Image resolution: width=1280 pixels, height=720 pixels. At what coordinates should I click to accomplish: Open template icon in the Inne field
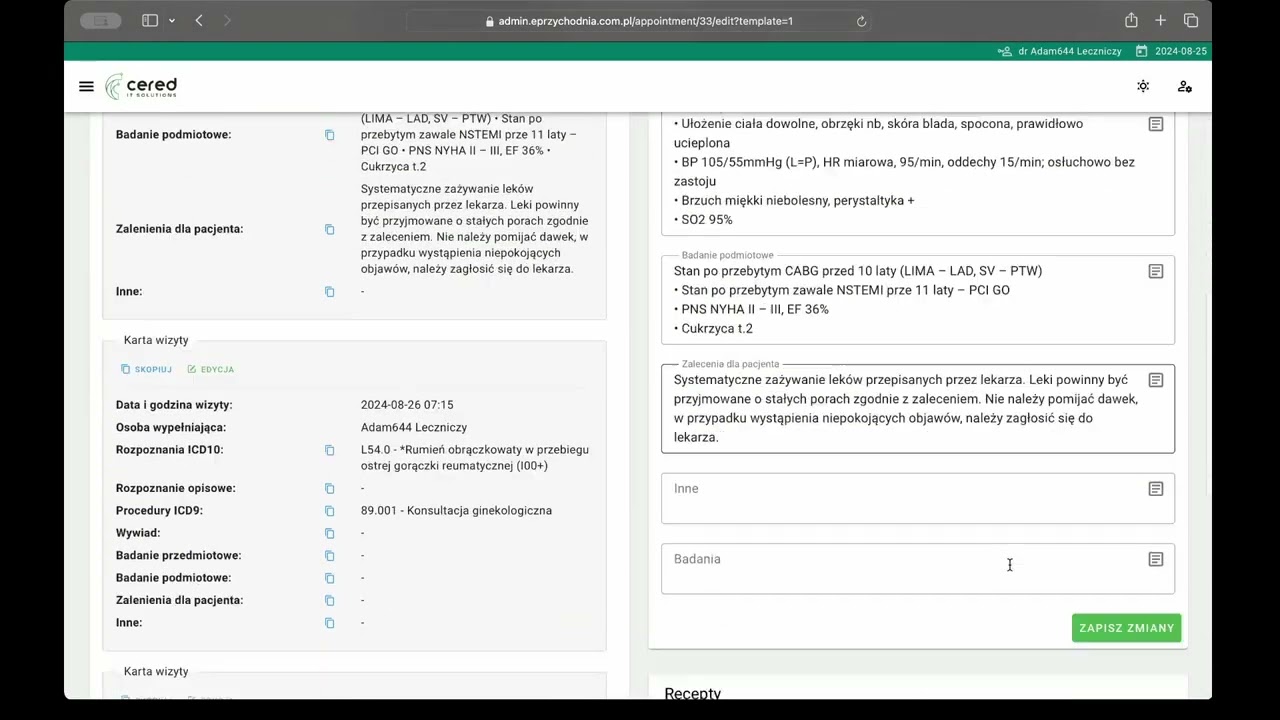tap(1155, 489)
